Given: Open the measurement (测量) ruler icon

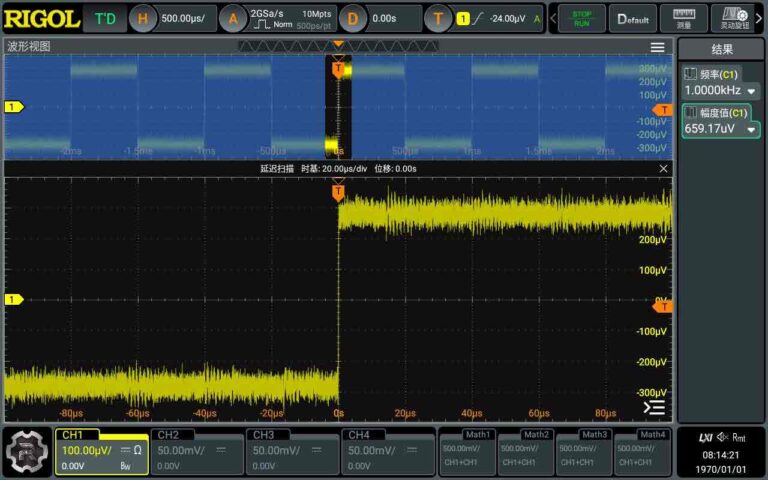Looking at the screenshot, I should (x=683, y=18).
